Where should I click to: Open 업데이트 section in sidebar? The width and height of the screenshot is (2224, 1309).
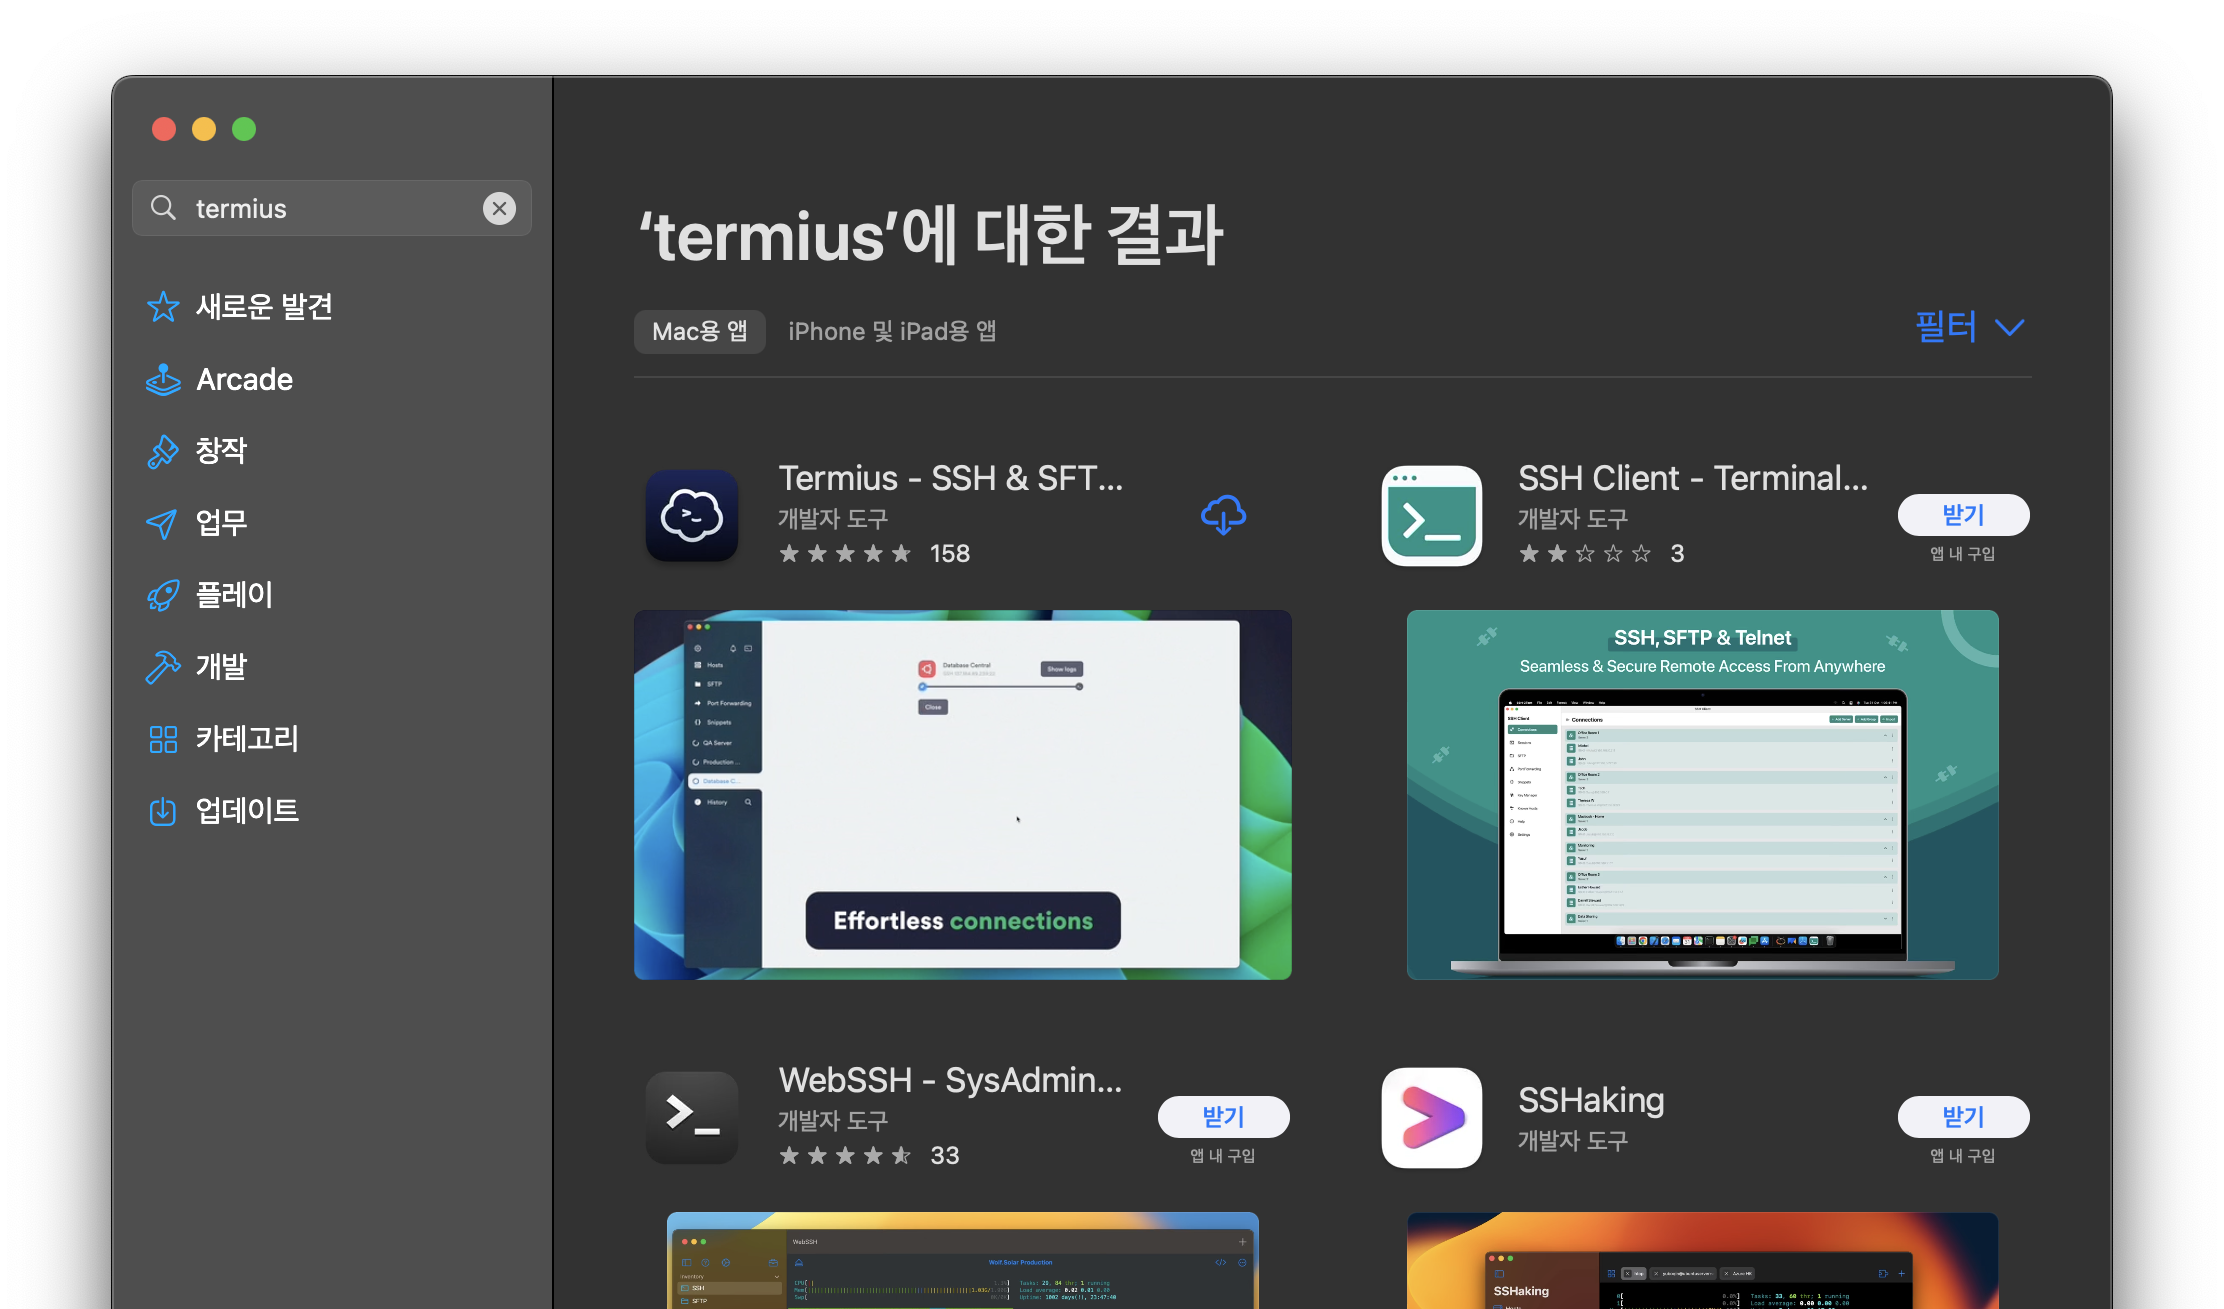(x=247, y=811)
